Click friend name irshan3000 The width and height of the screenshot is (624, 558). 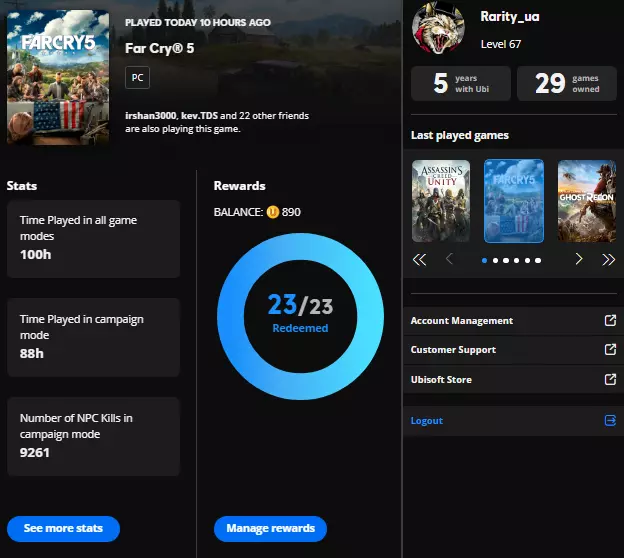click(151, 116)
